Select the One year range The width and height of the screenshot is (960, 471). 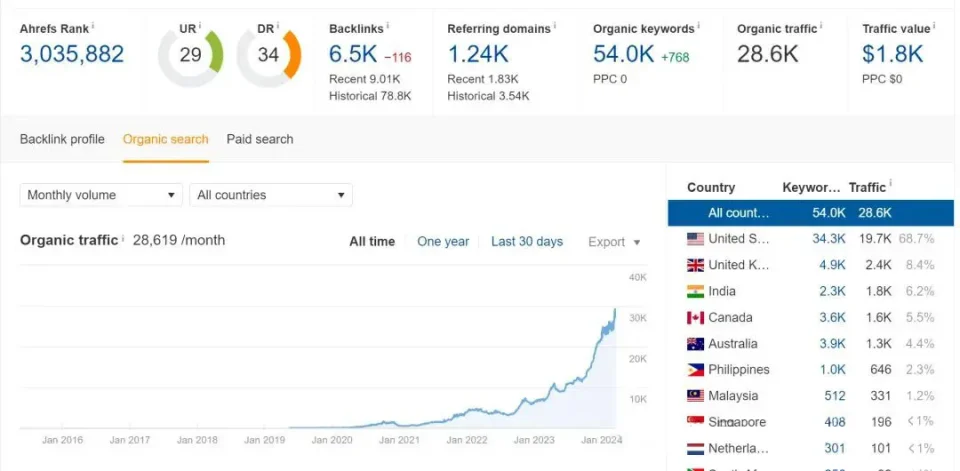tap(443, 241)
